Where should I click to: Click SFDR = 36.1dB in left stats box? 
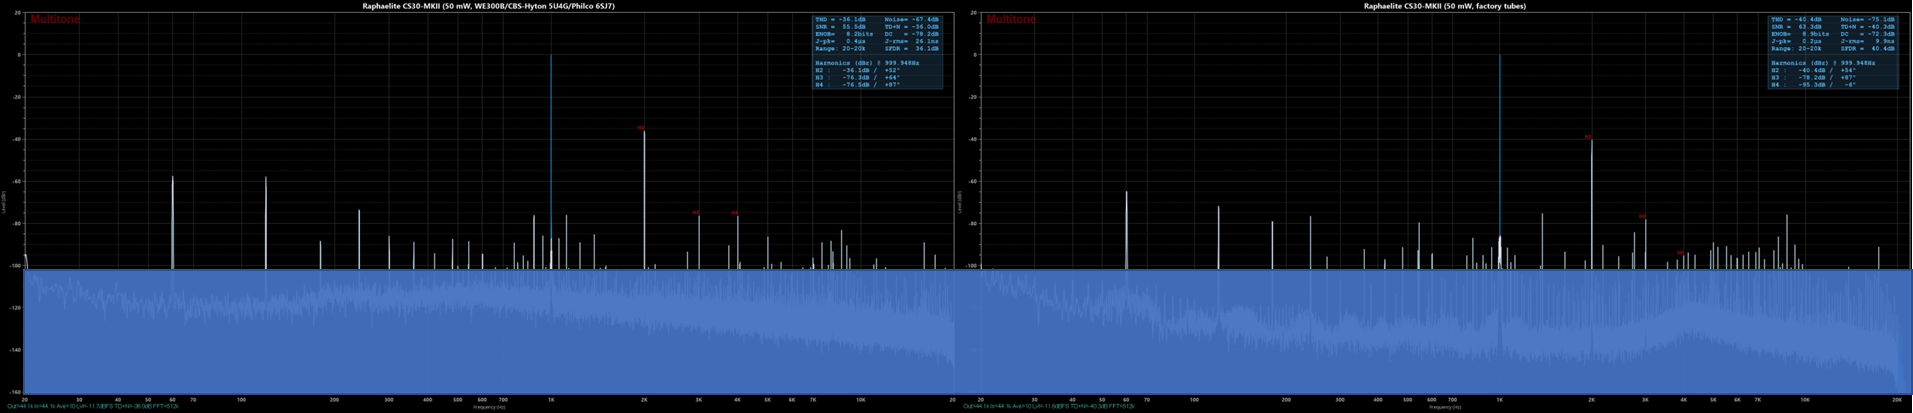[x=912, y=48]
